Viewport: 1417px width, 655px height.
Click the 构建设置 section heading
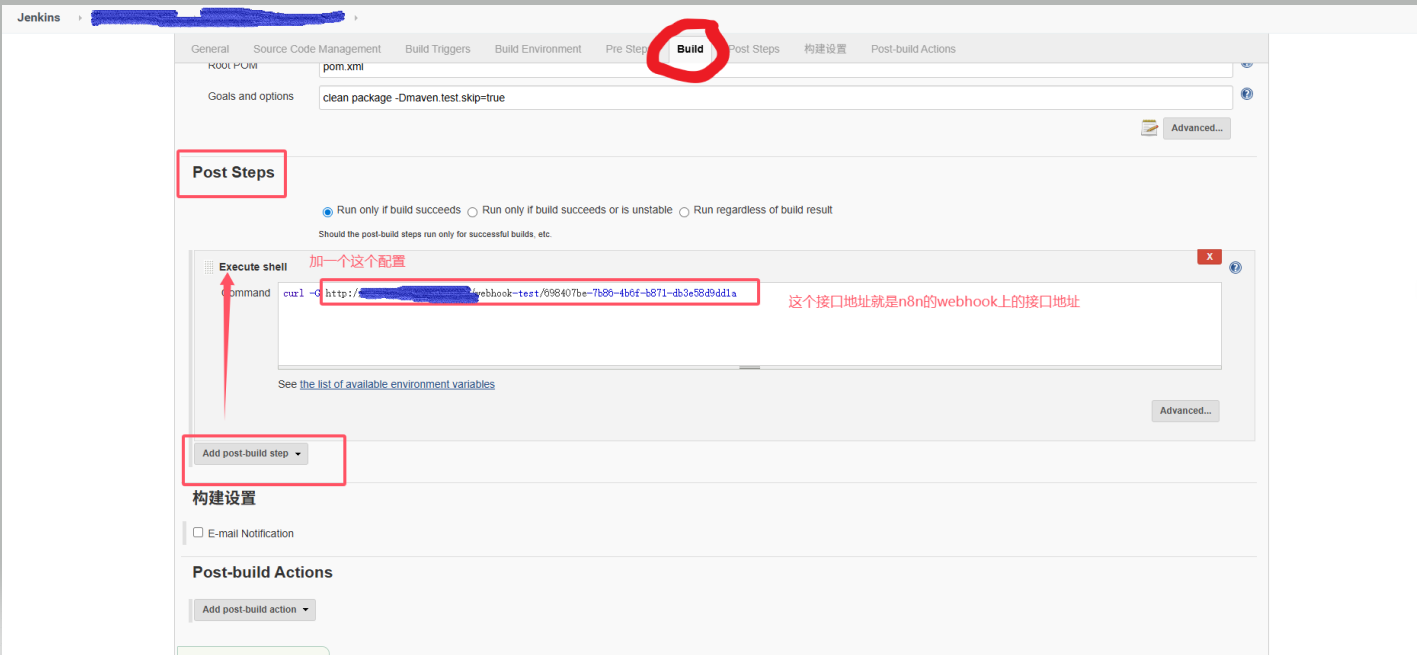[224, 498]
